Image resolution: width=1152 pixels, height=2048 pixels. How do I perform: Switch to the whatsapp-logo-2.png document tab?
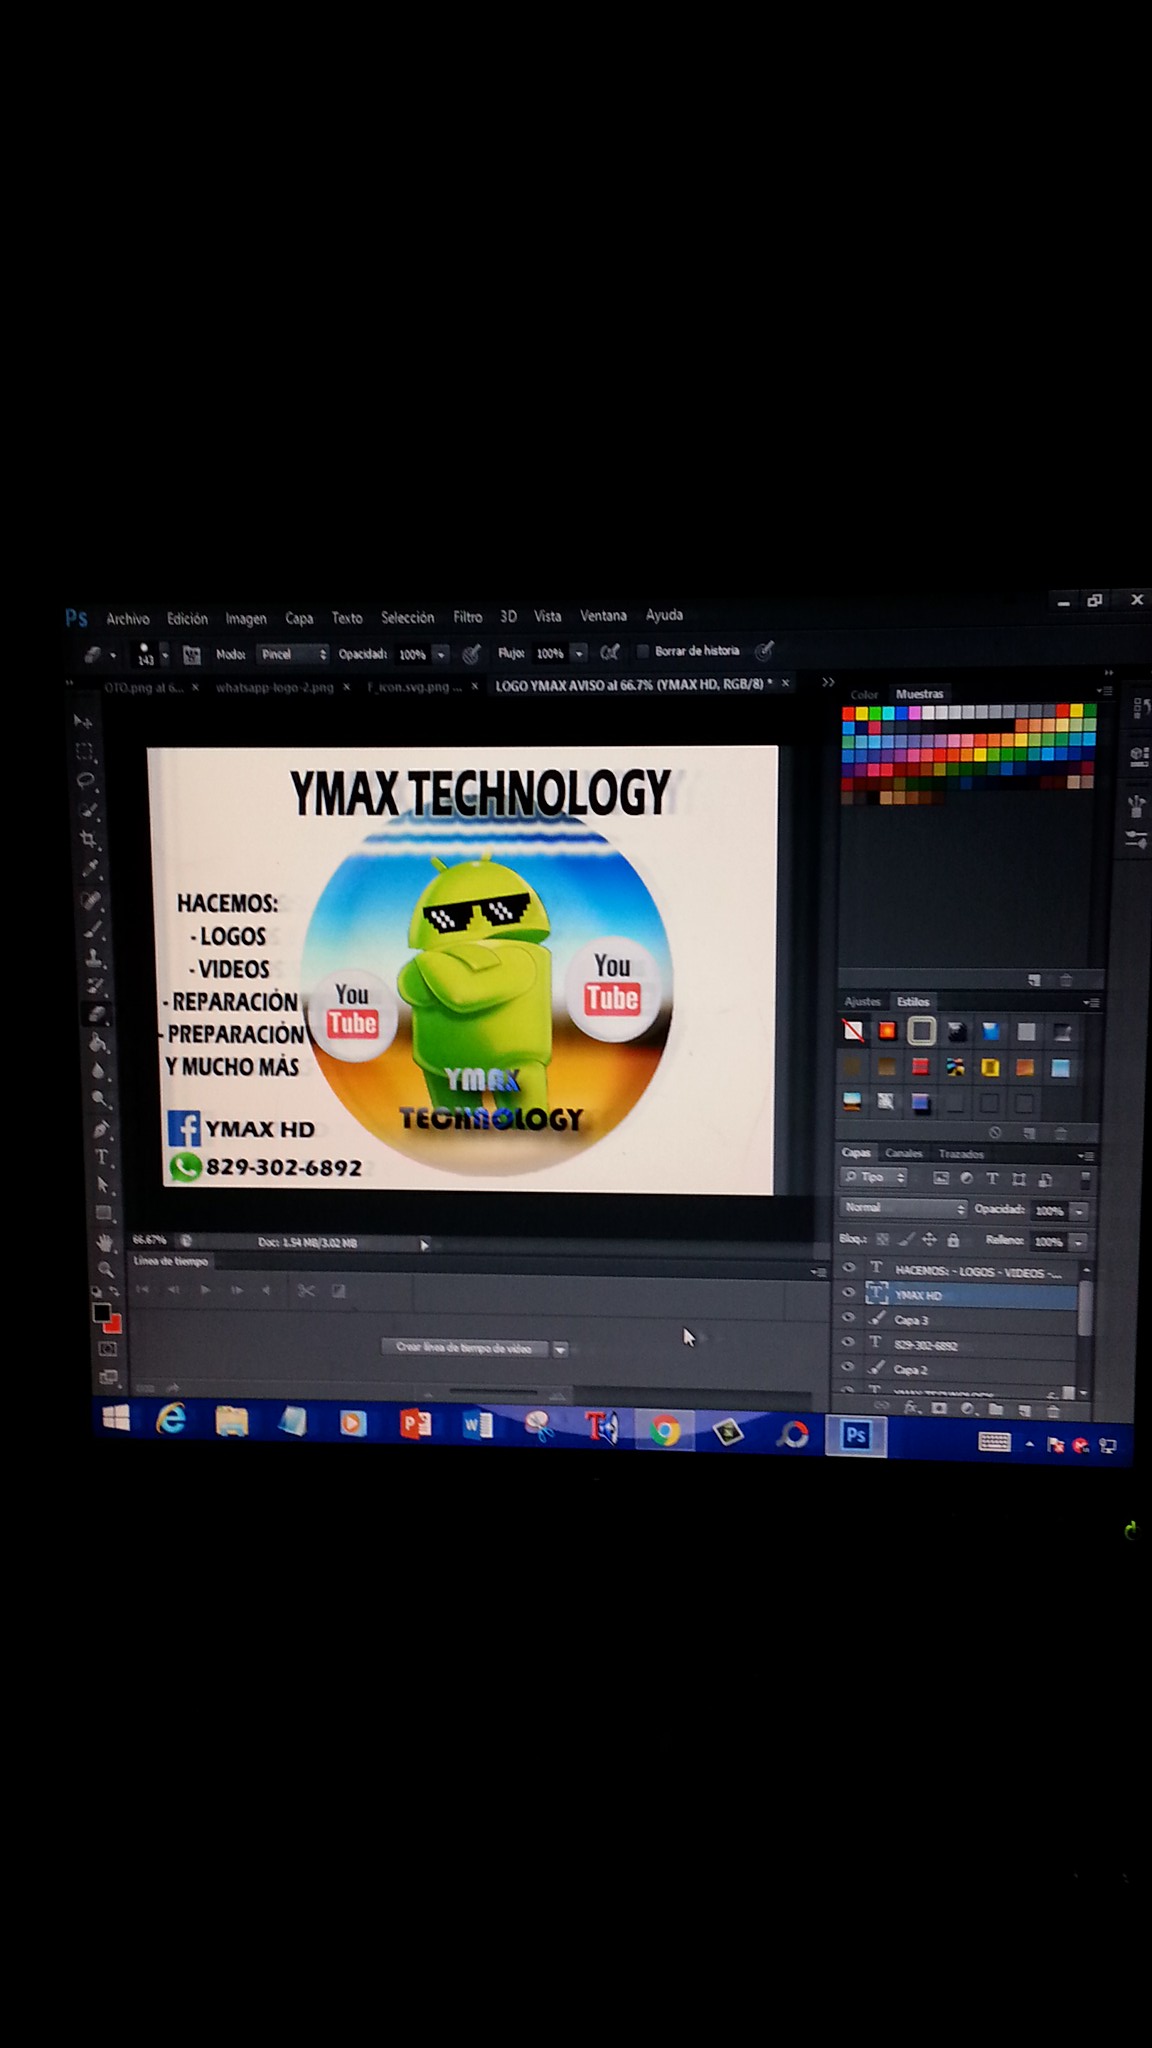click(x=275, y=688)
